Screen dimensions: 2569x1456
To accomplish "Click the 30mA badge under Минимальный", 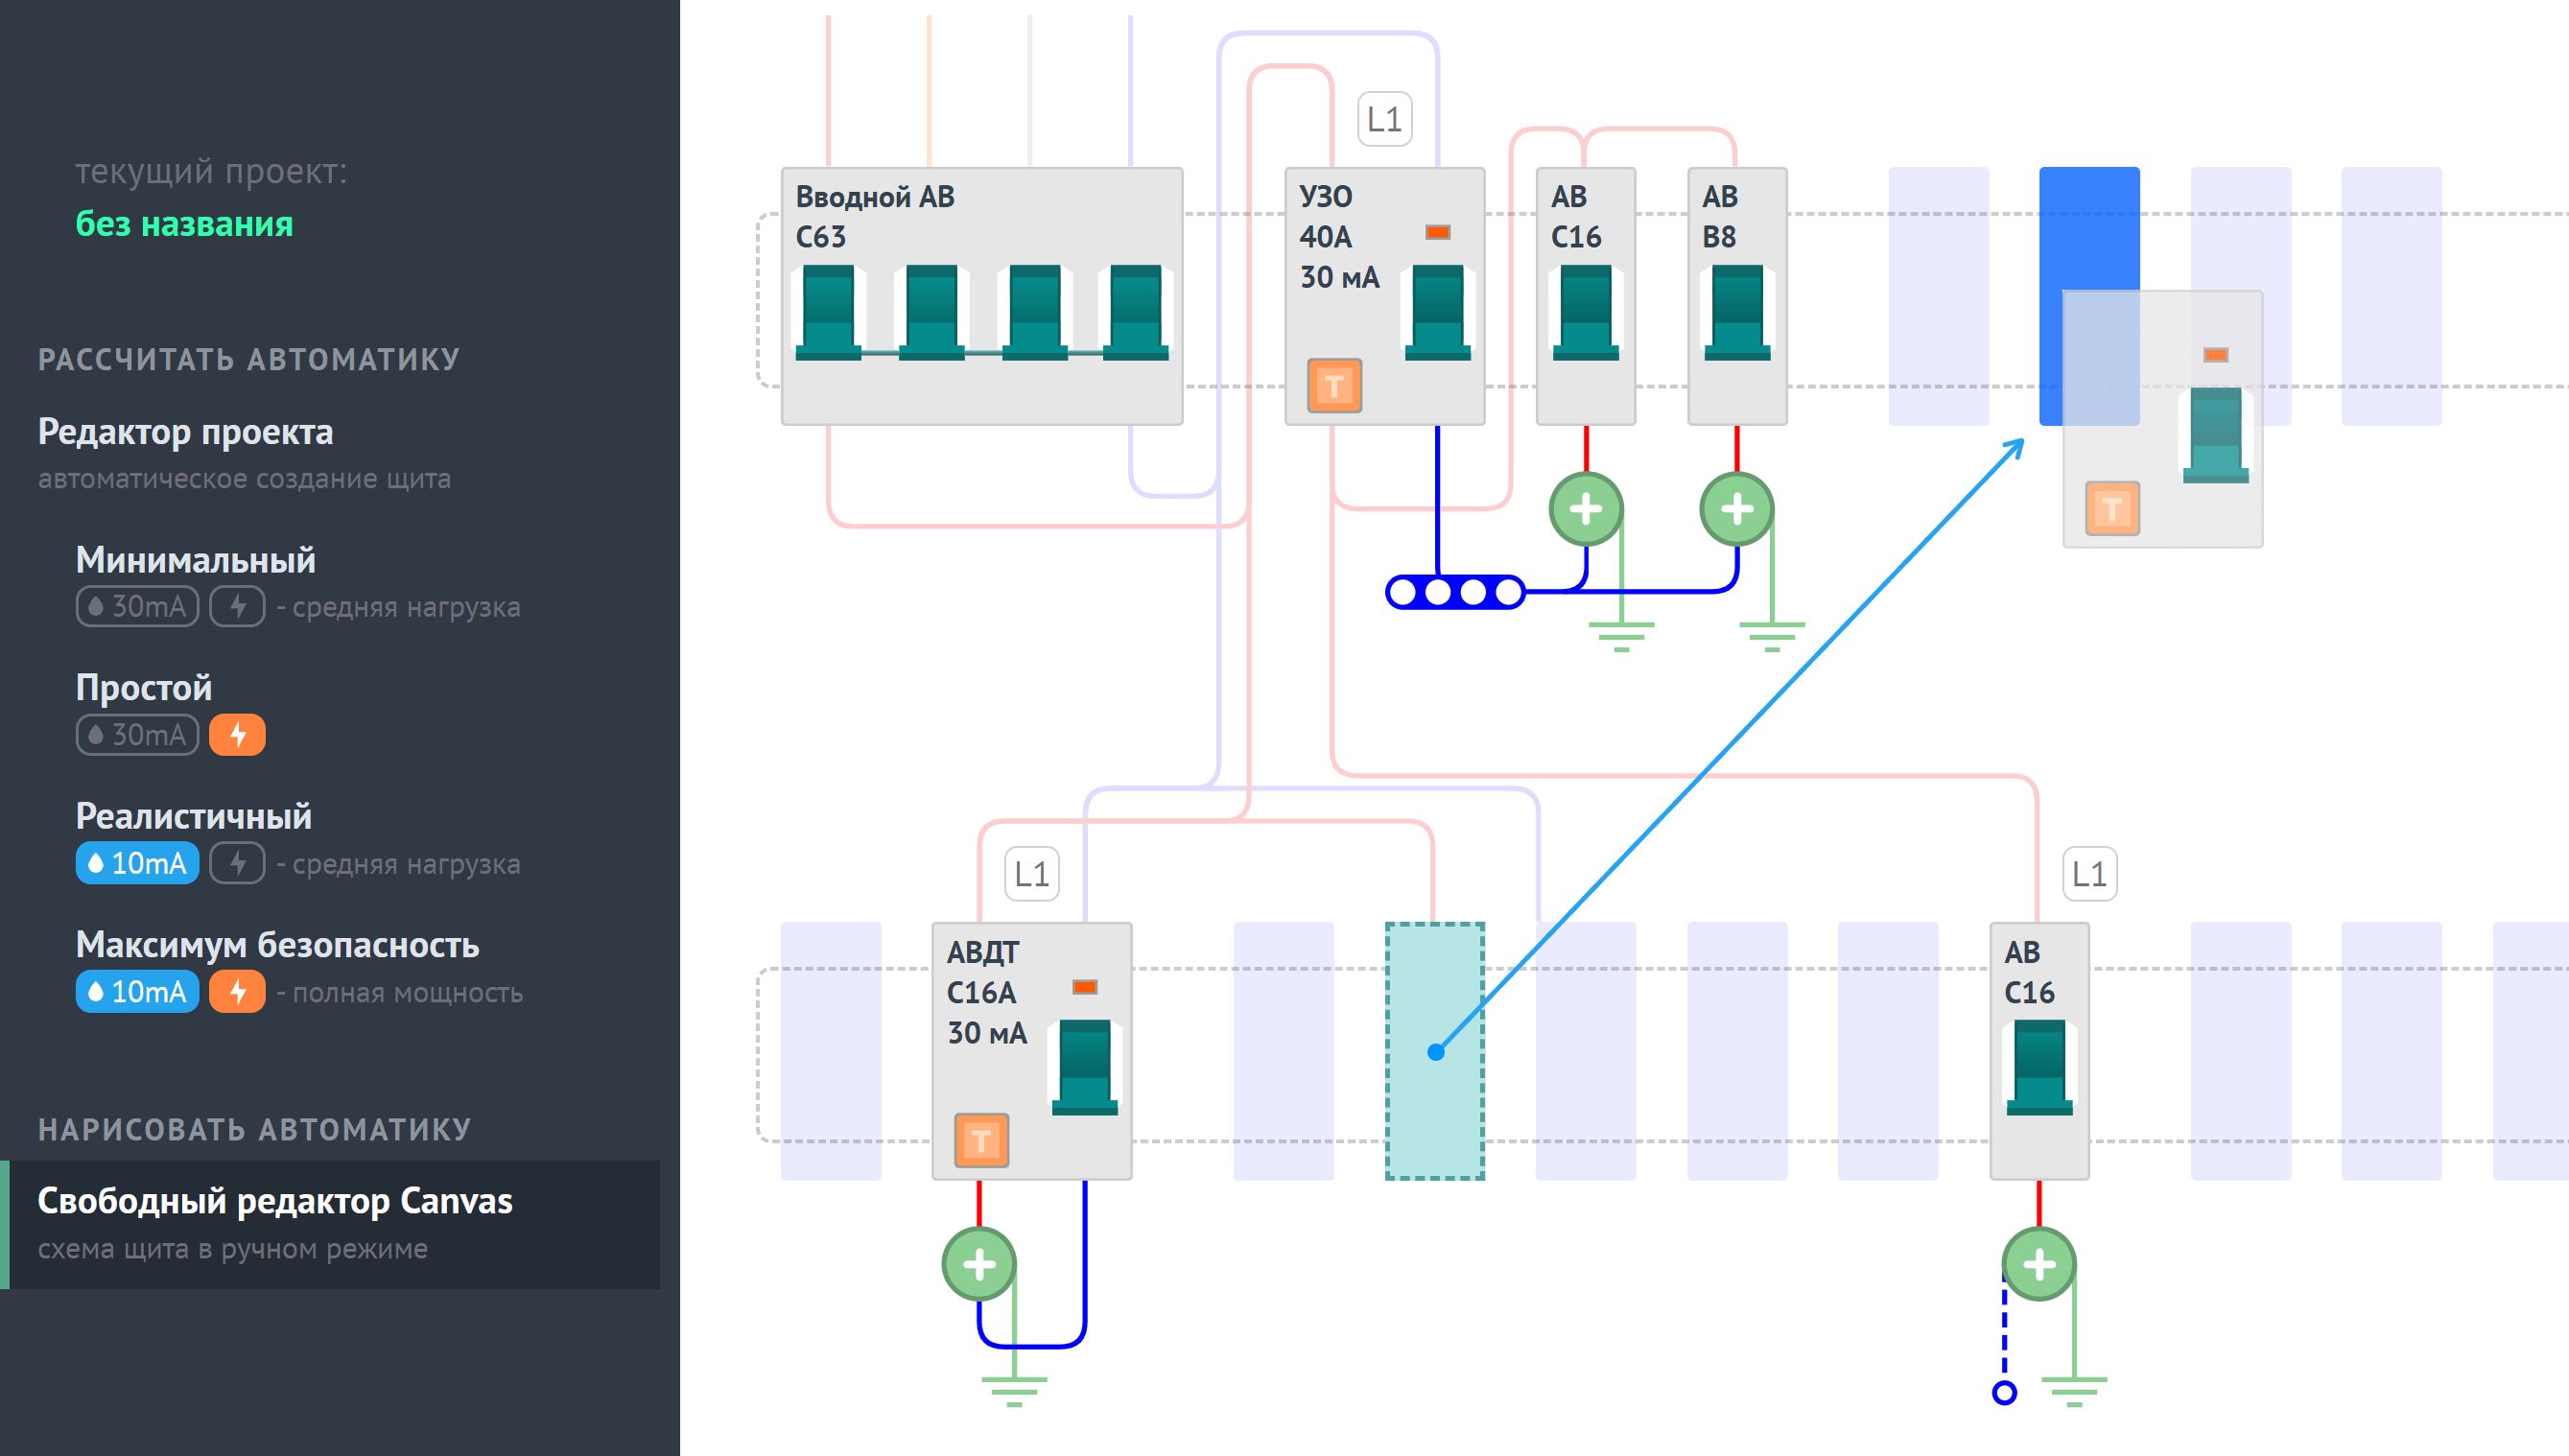I will pyautogui.click(x=137, y=606).
